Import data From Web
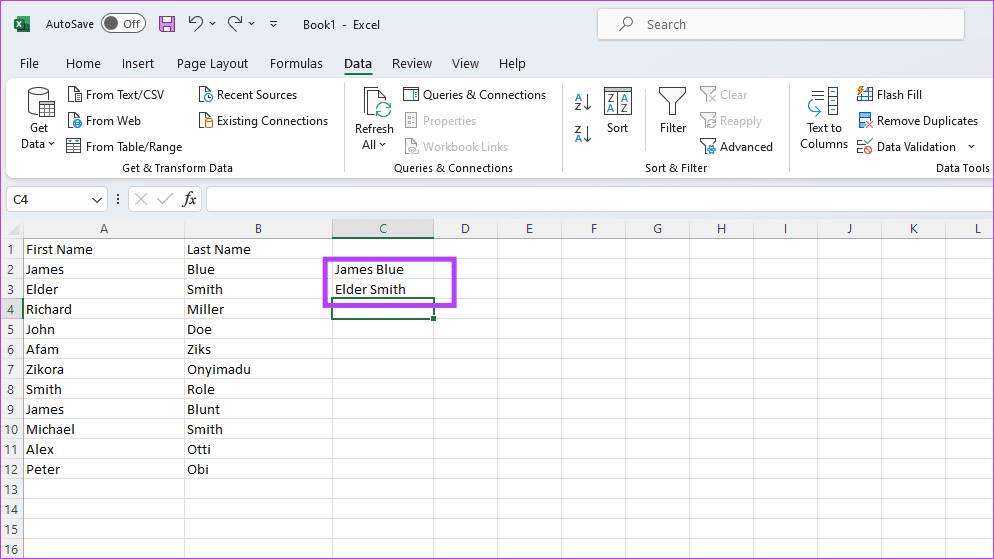Viewport: 994px width, 559px height. pyautogui.click(x=105, y=120)
